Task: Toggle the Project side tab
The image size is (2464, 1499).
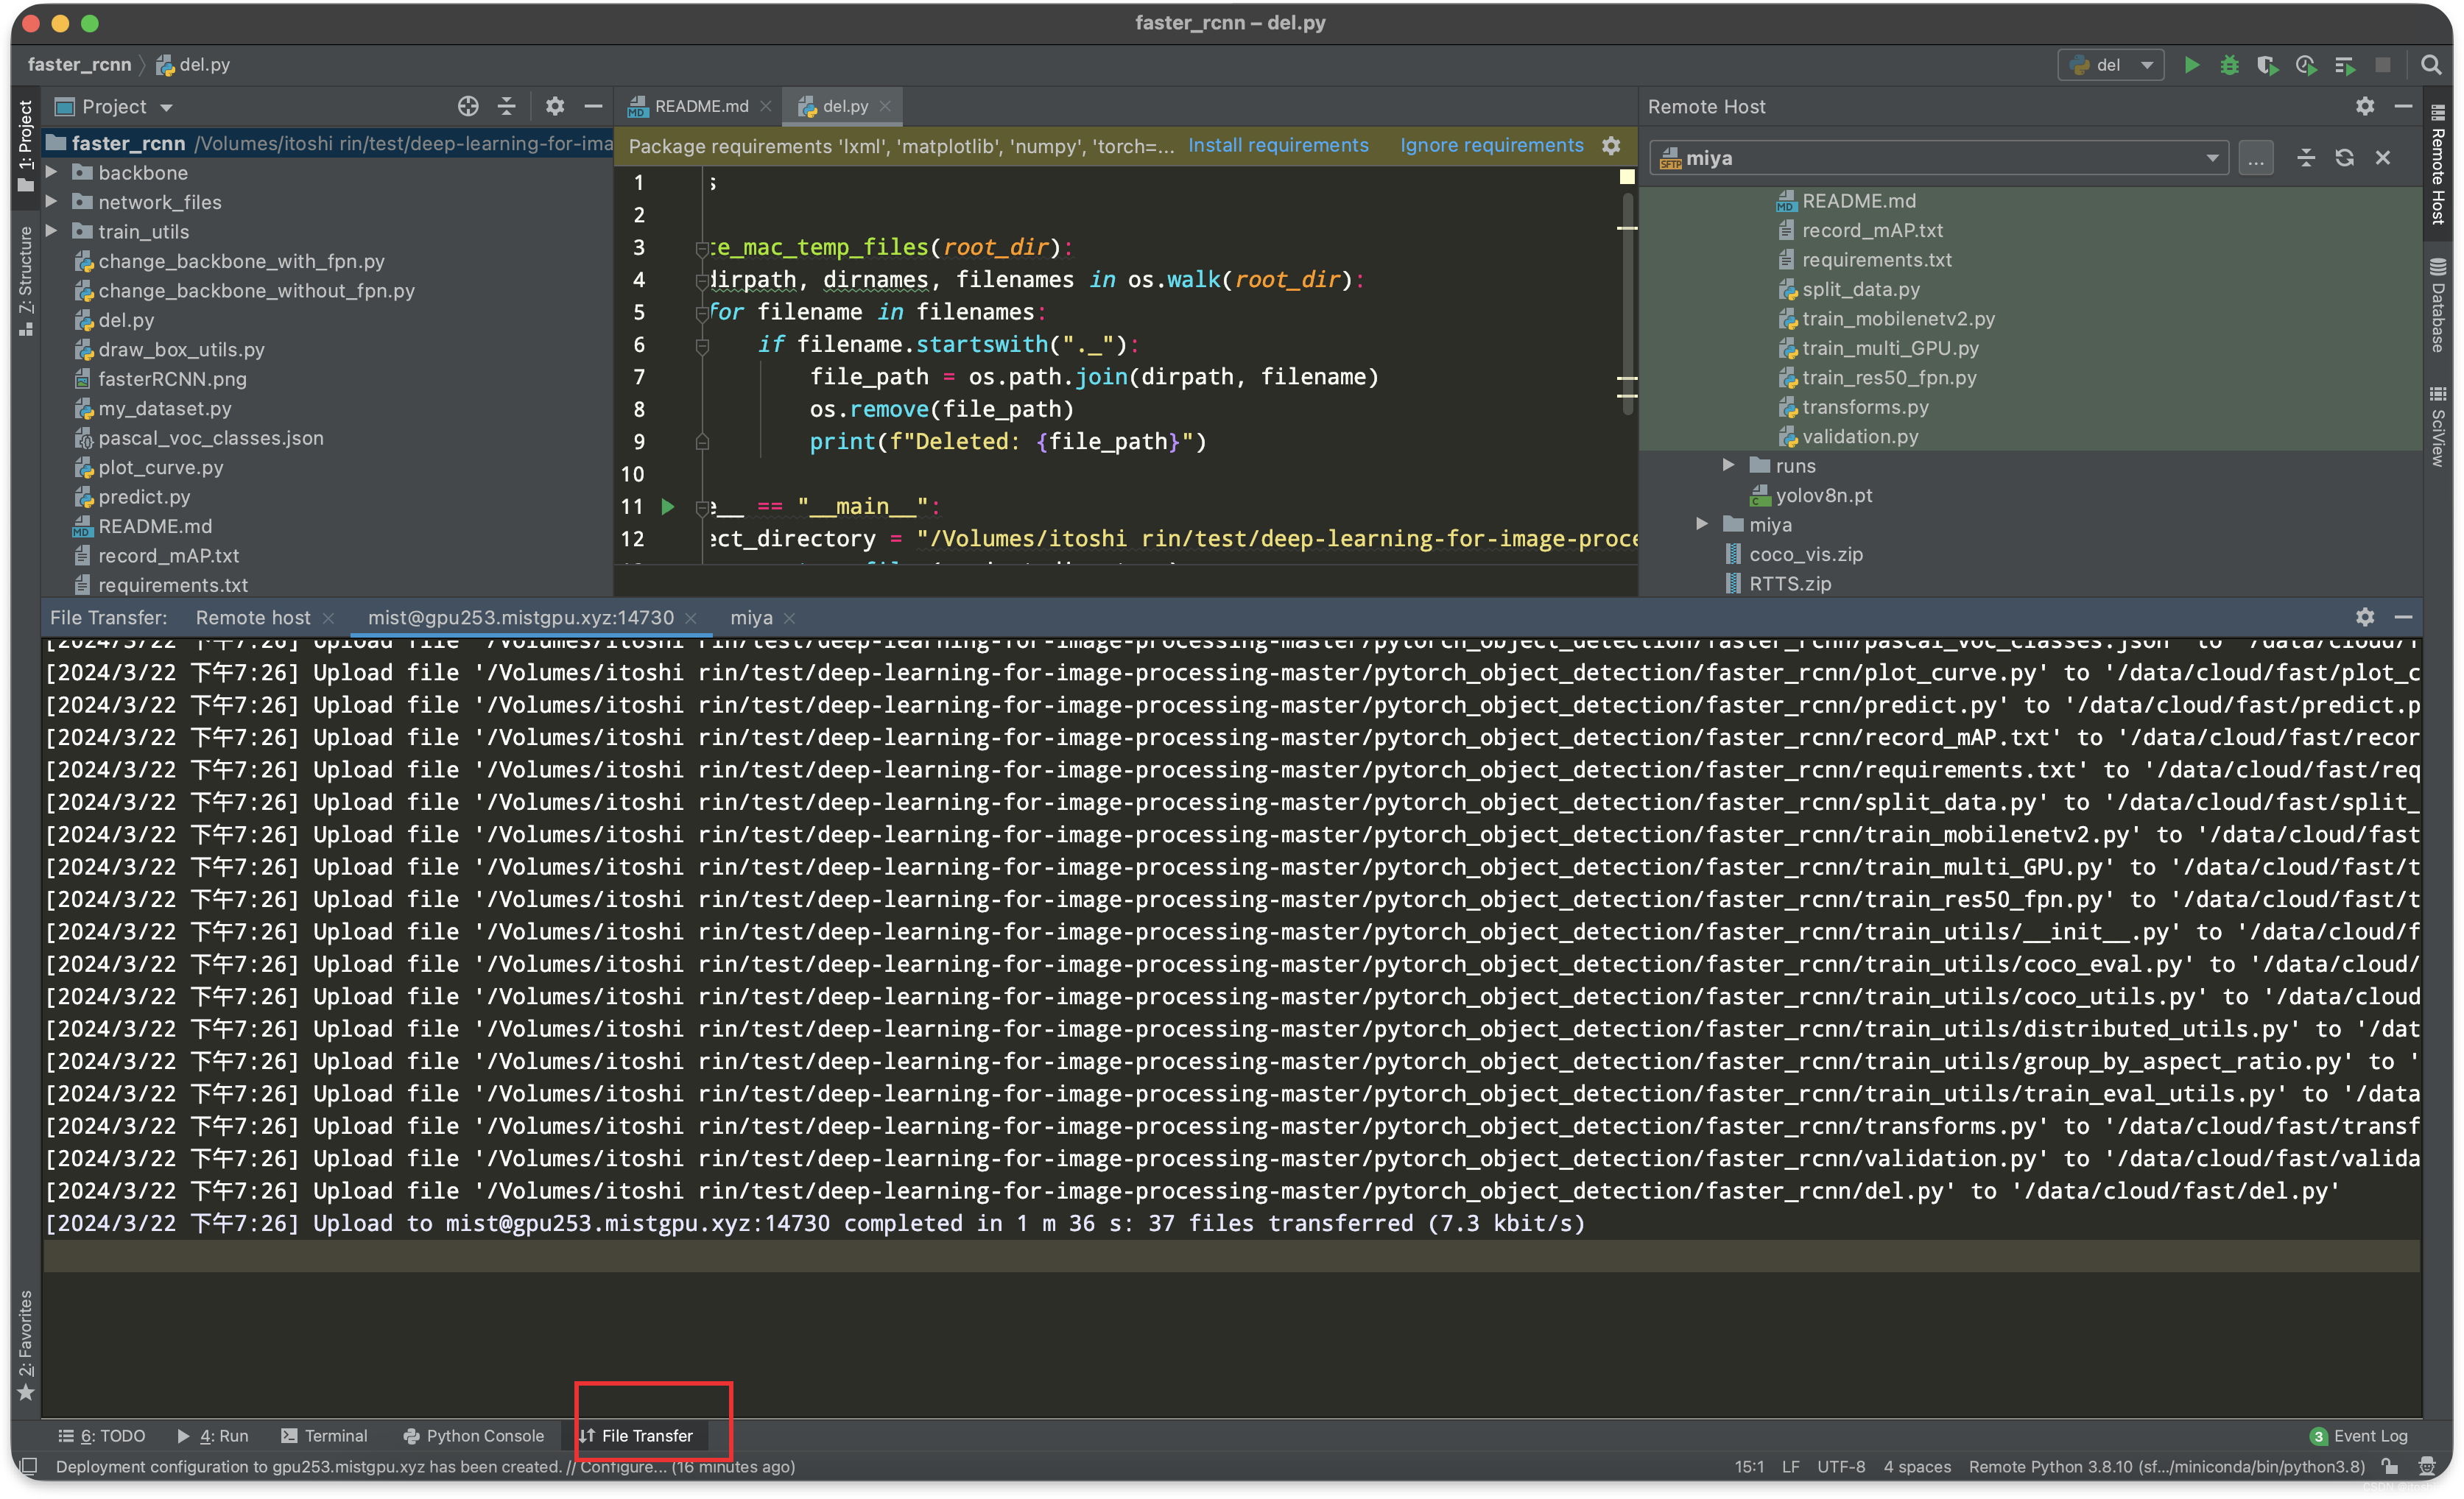Action: pyautogui.click(x=26, y=146)
